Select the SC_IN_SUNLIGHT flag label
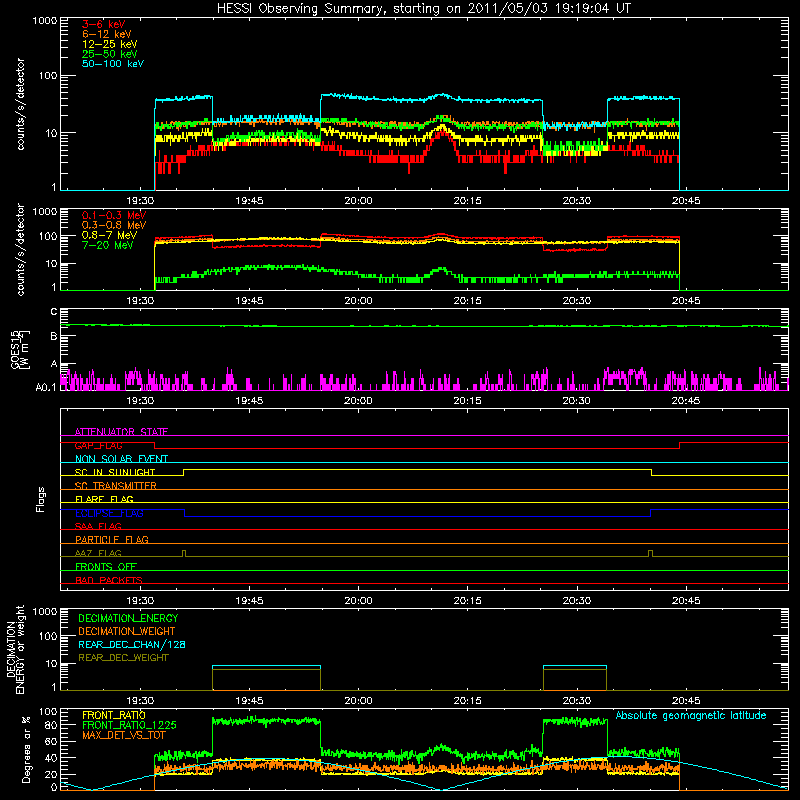Image resolution: width=800 pixels, height=800 pixels. (x=115, y=472)
